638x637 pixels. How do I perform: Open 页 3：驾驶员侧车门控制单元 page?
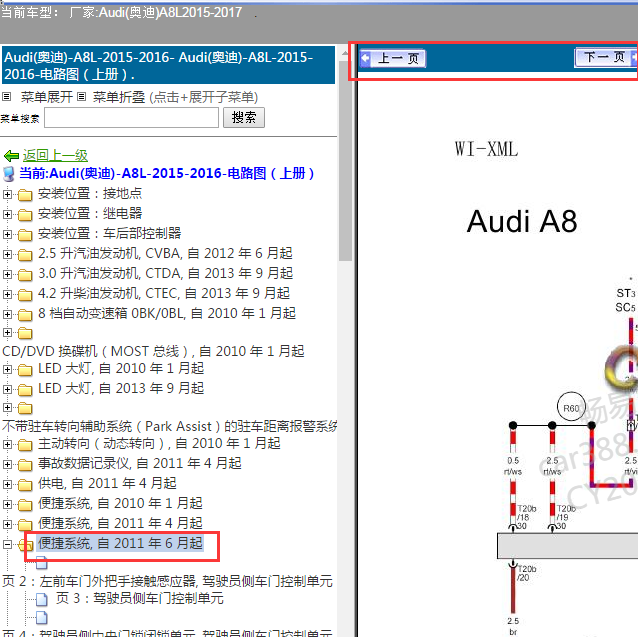coord(140,598)
